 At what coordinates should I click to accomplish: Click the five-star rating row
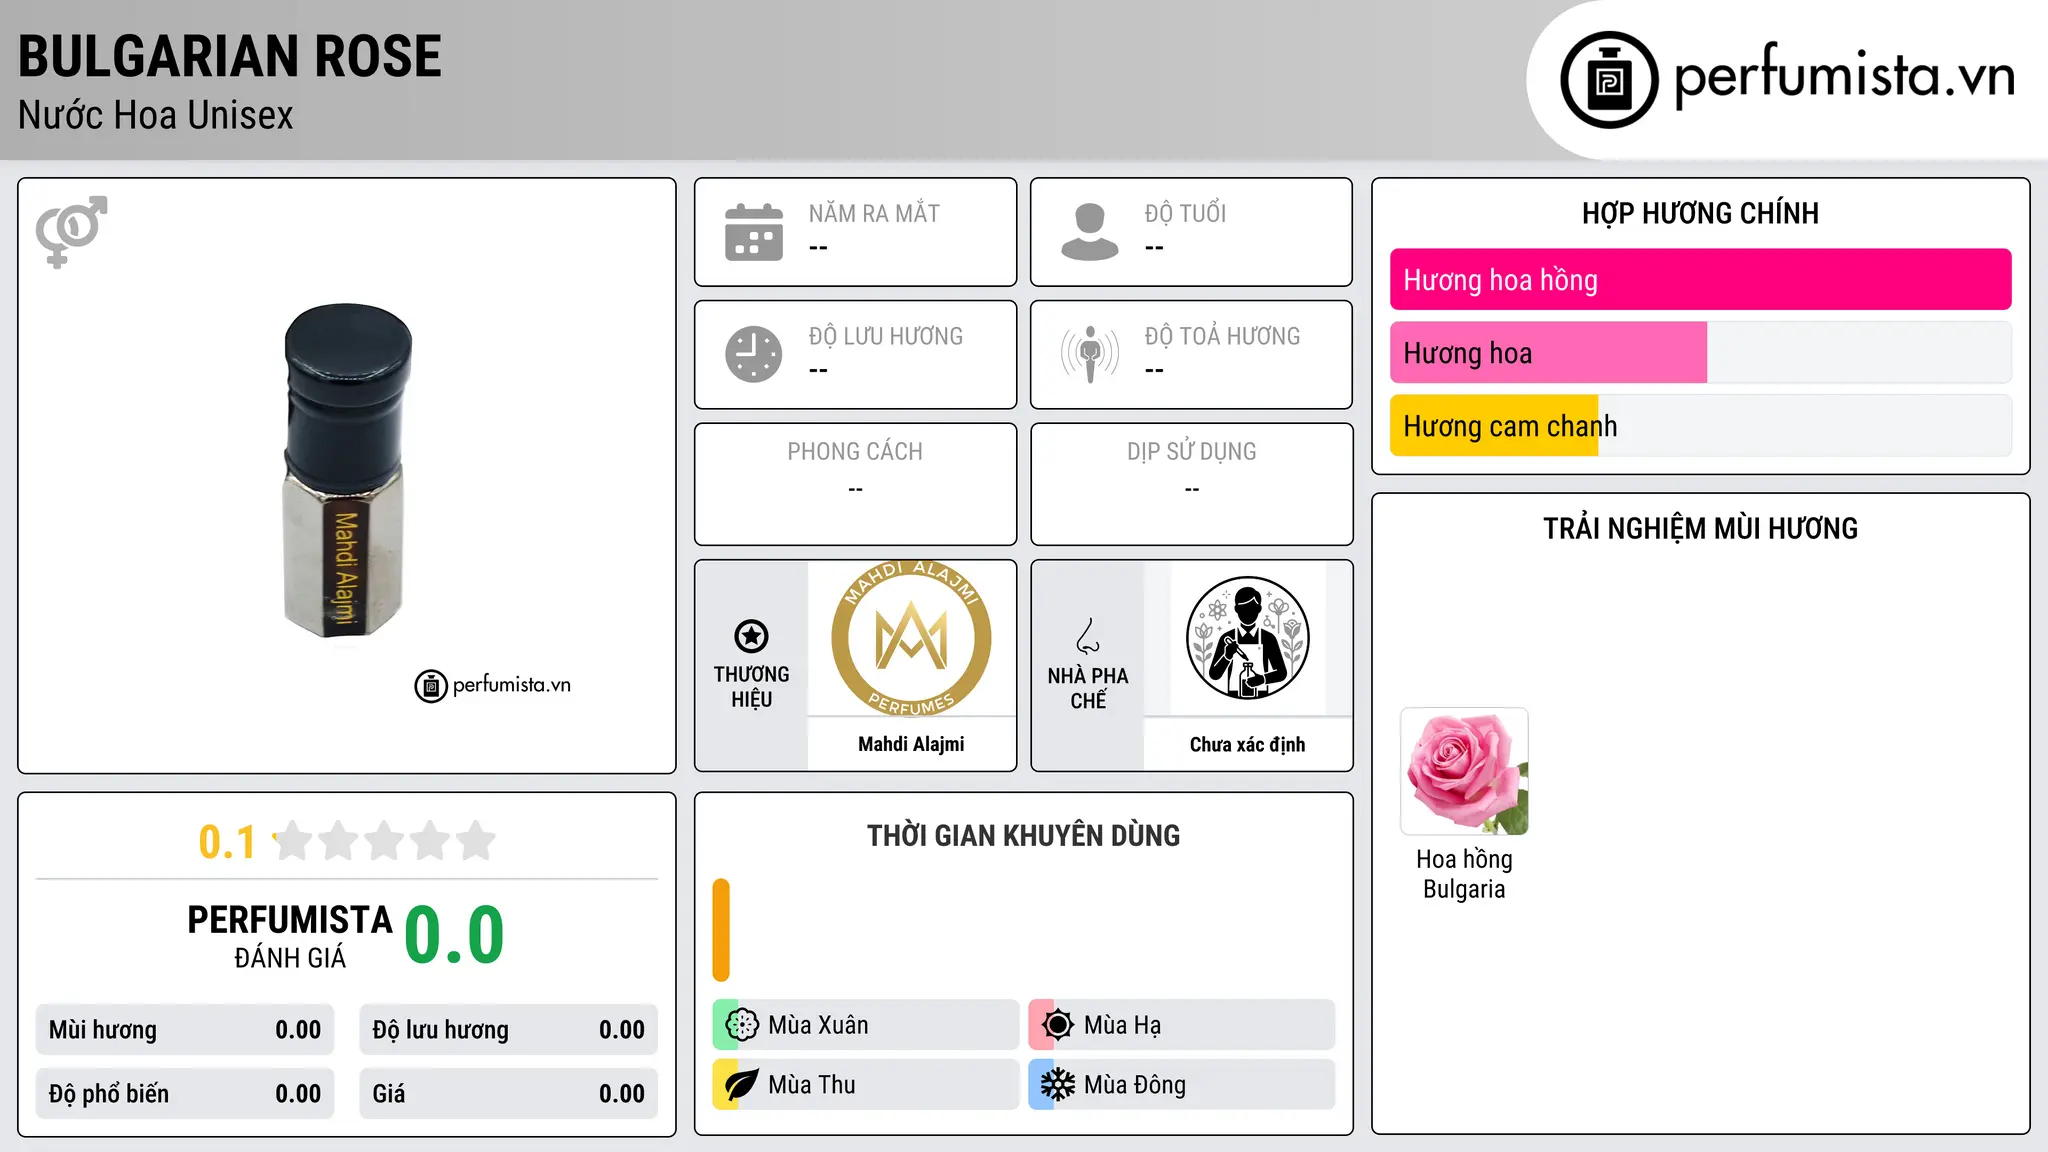click(384, 841)
